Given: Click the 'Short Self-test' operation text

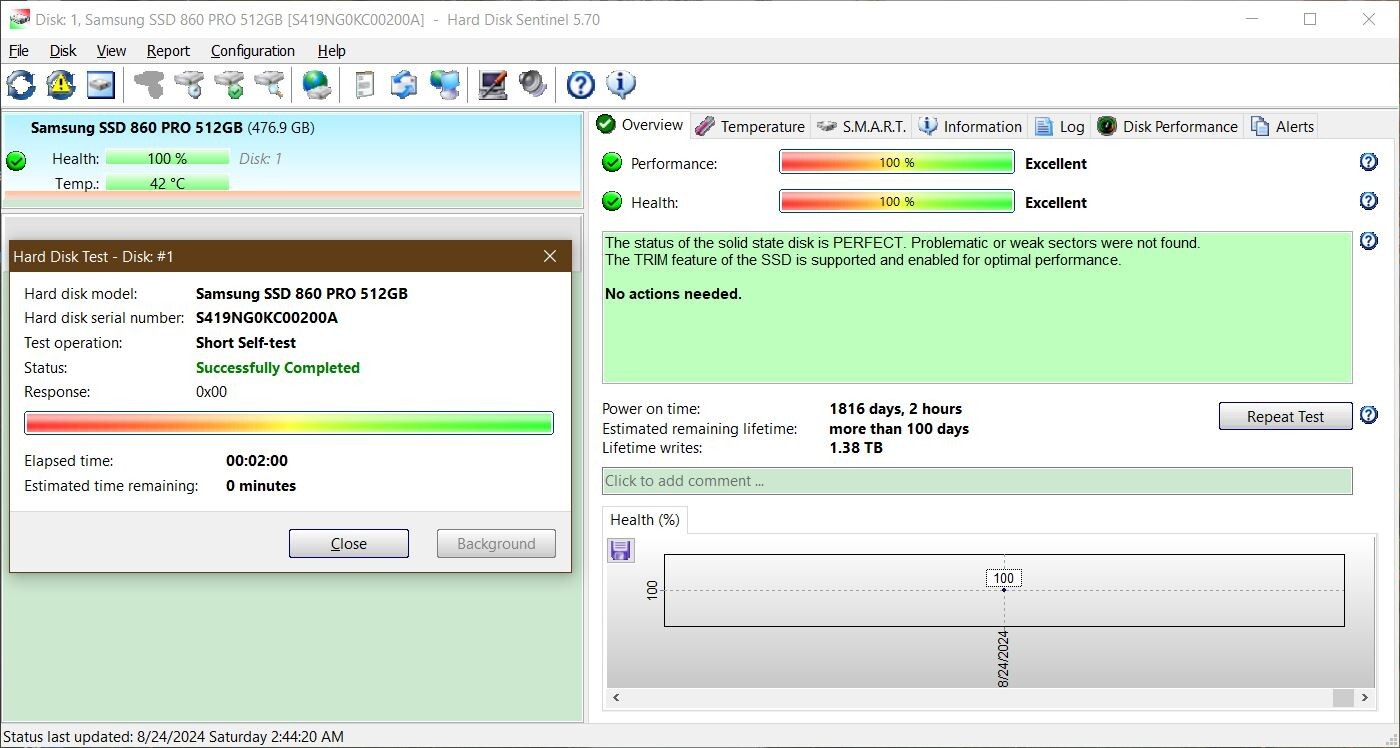Looking at the screenshot, I should pos(246,342).
